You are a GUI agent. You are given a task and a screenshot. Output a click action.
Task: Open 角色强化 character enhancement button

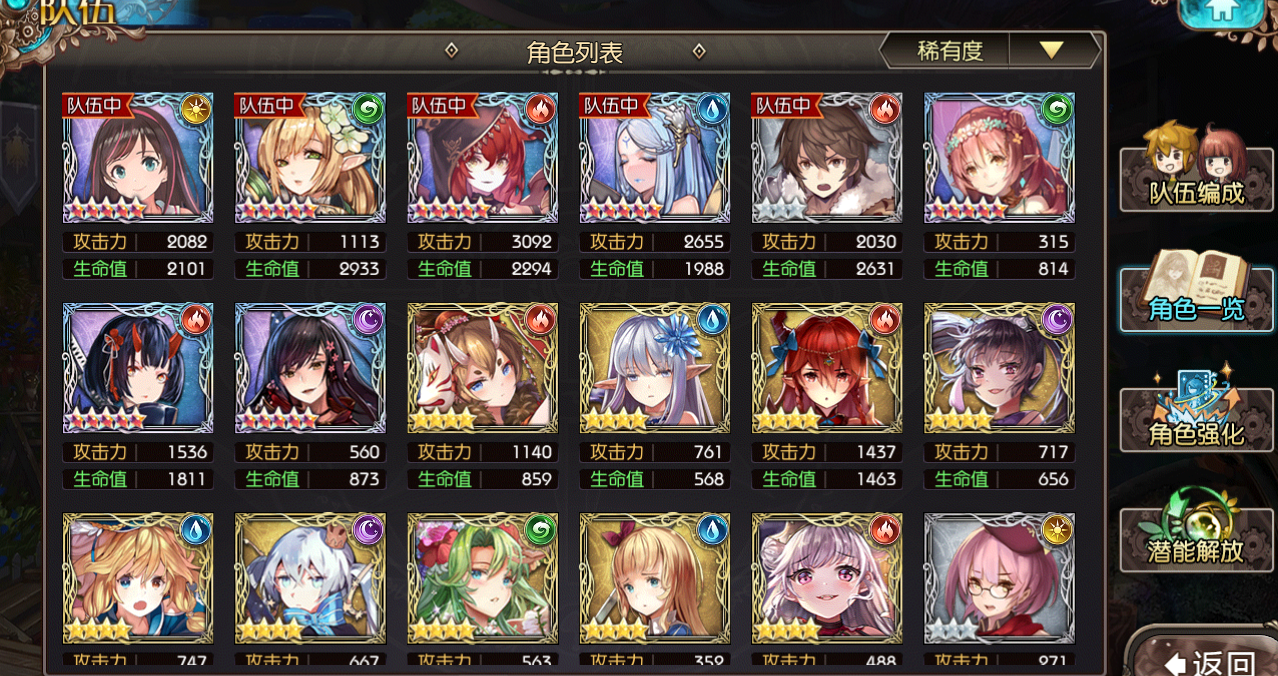click(1195, 412)
